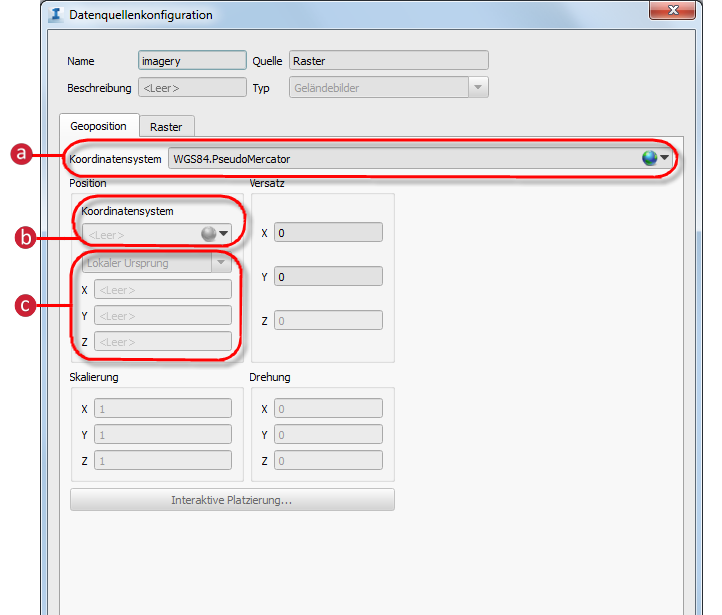Click the Datenquellenkonfiguration title text
Viewport: 722px width, 615px height.
141,15
